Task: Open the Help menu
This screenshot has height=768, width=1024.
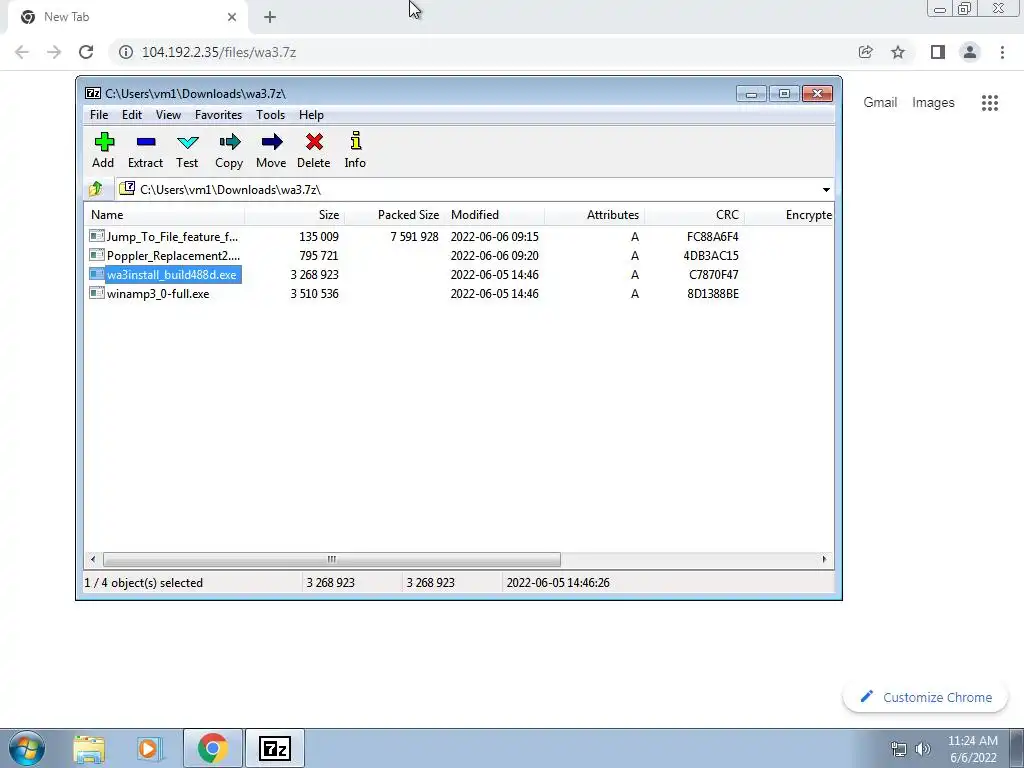Action: (311, 115)
